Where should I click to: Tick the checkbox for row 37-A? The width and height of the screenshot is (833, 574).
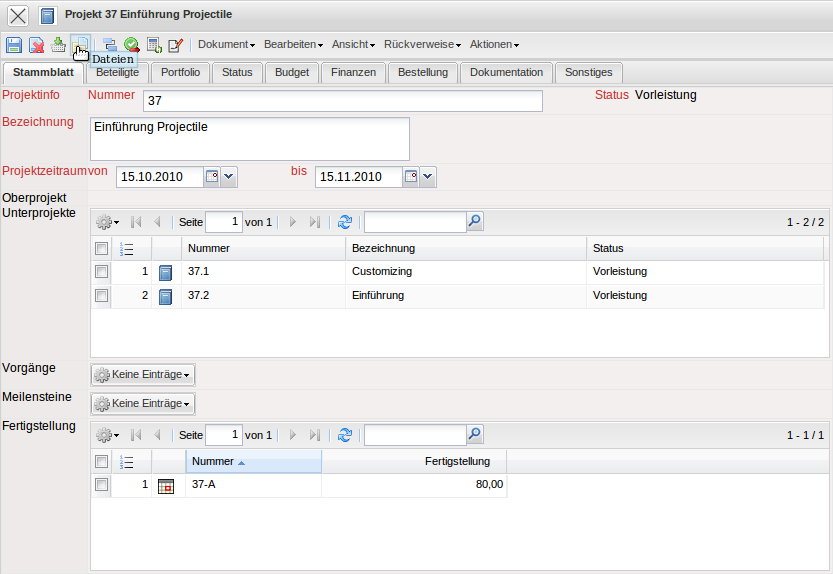point(101,484)
